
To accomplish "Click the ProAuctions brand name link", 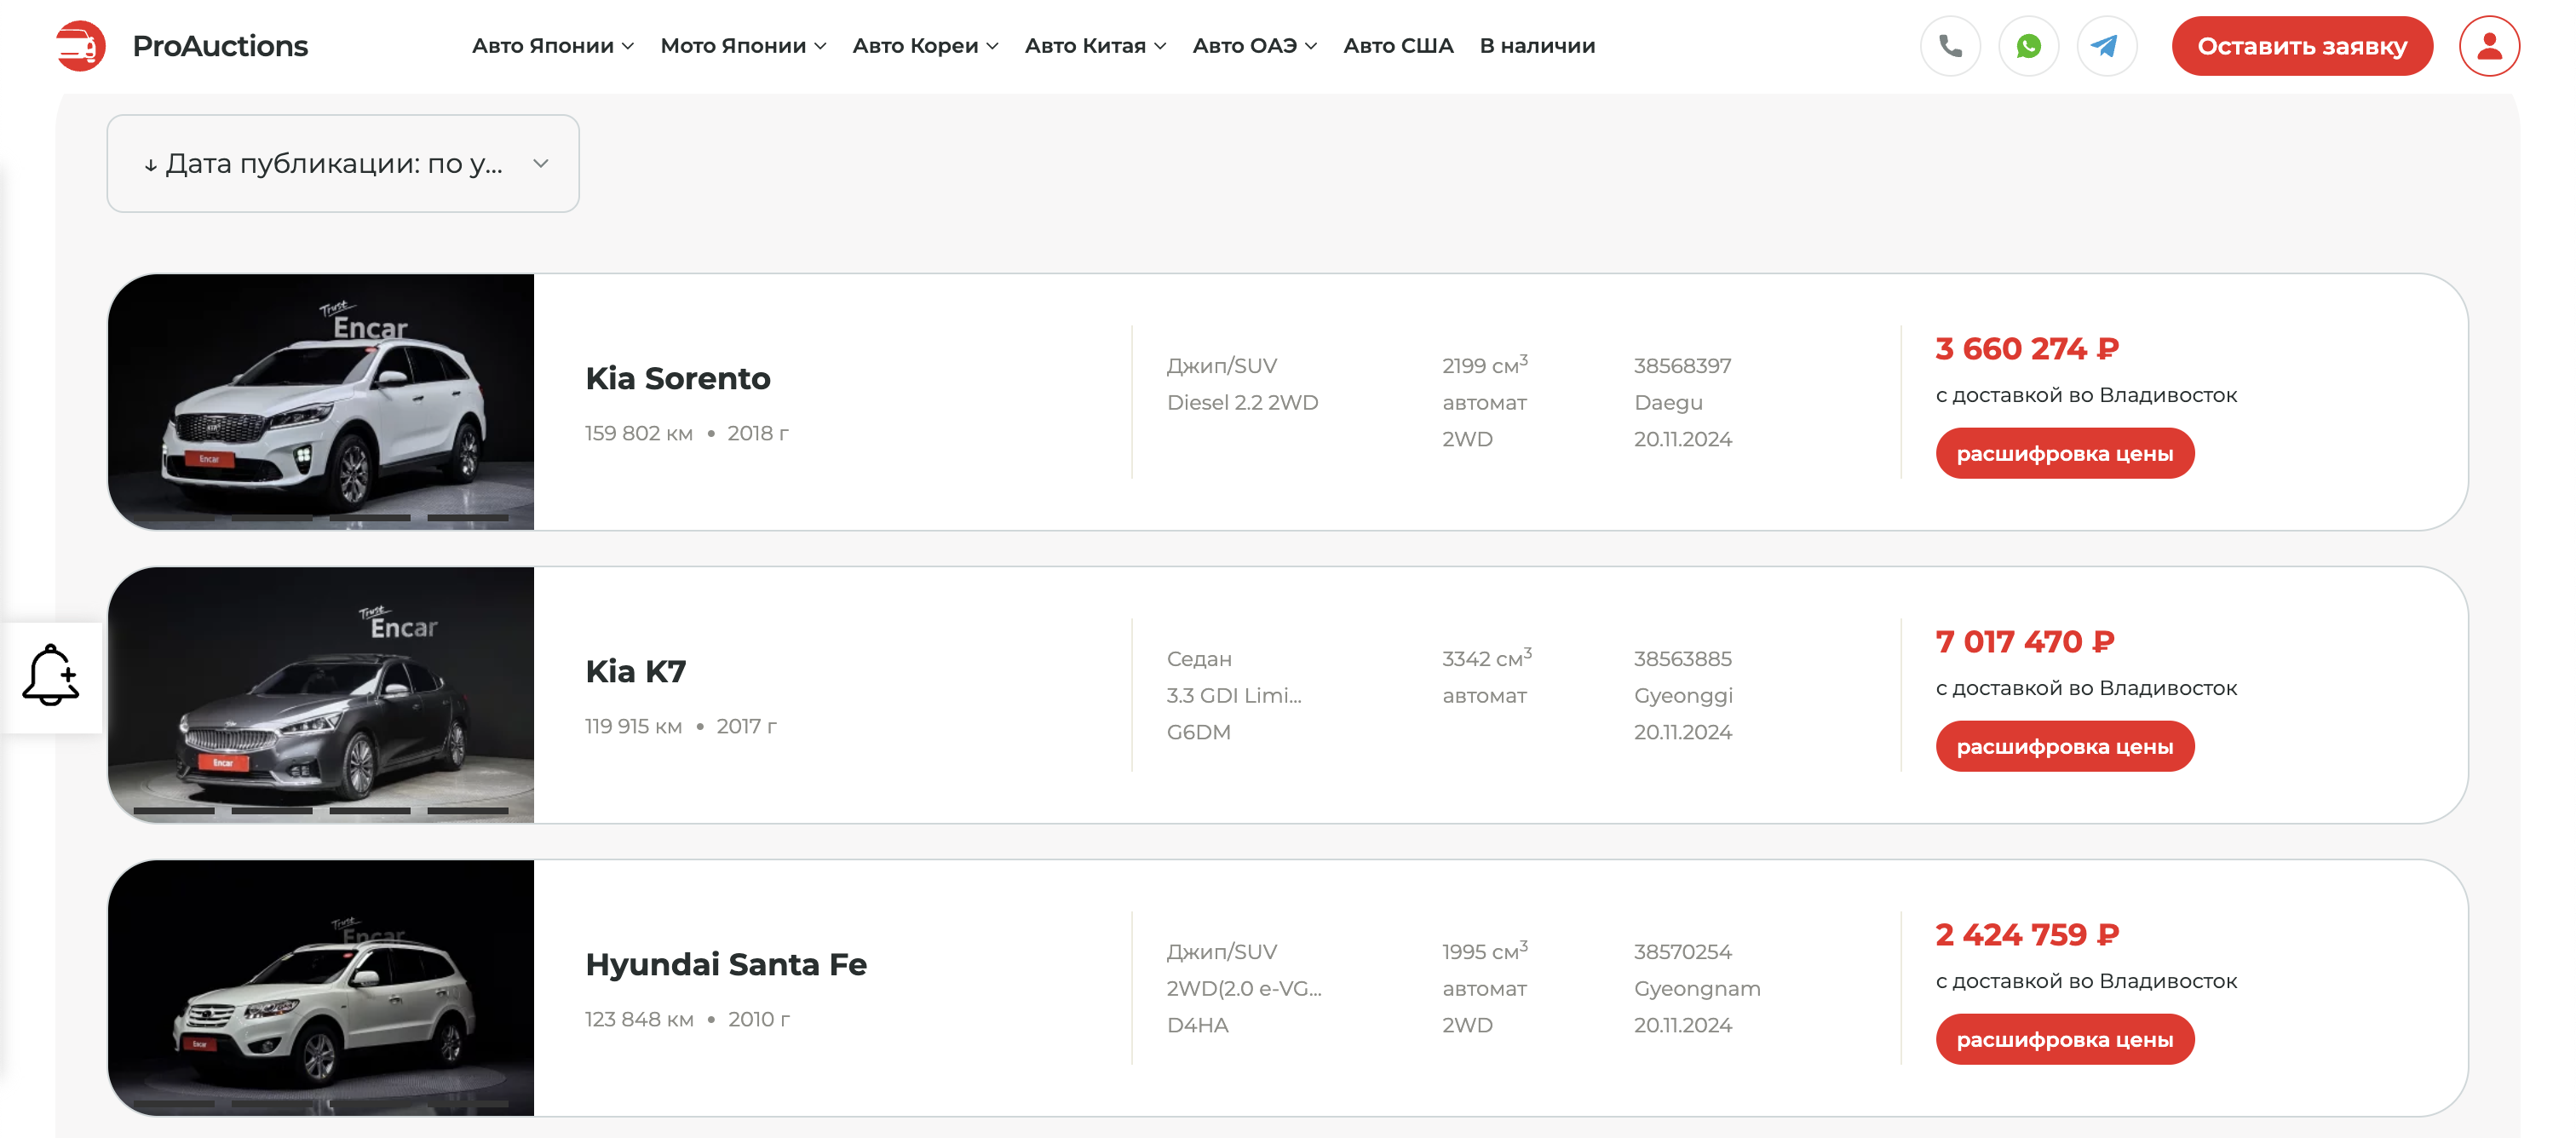I will 220,46.
